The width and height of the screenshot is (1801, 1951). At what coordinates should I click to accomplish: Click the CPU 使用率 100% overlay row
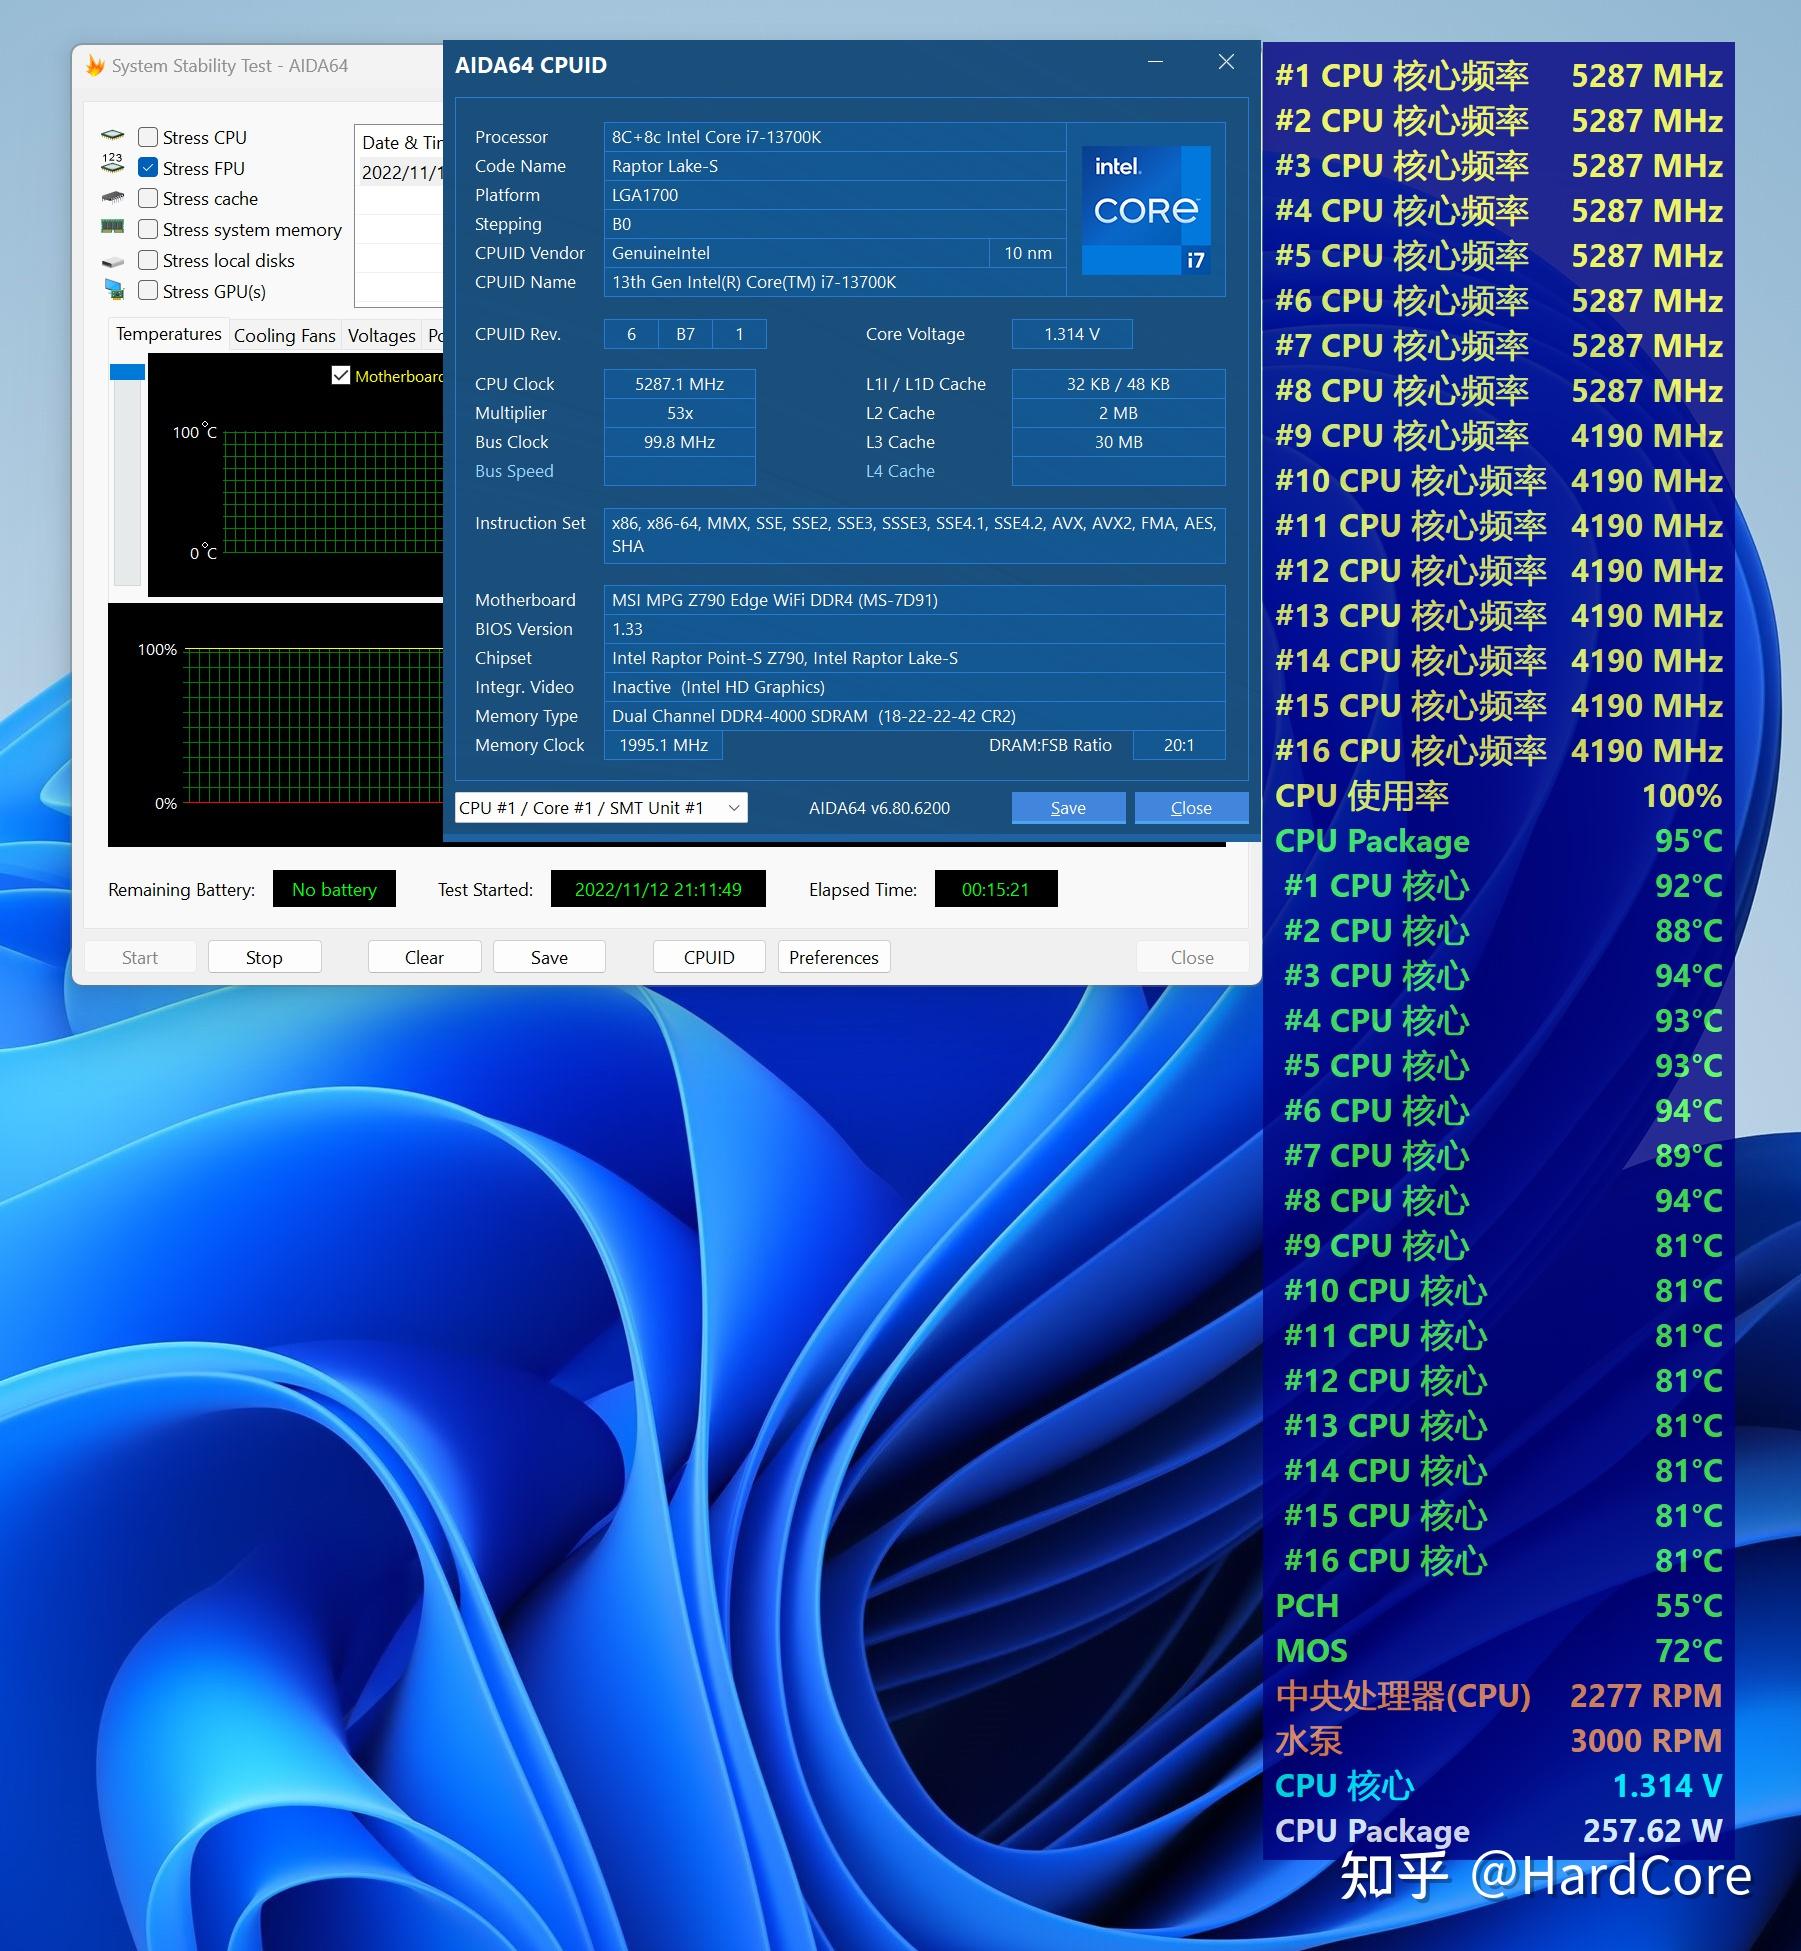click(1498, 795)
